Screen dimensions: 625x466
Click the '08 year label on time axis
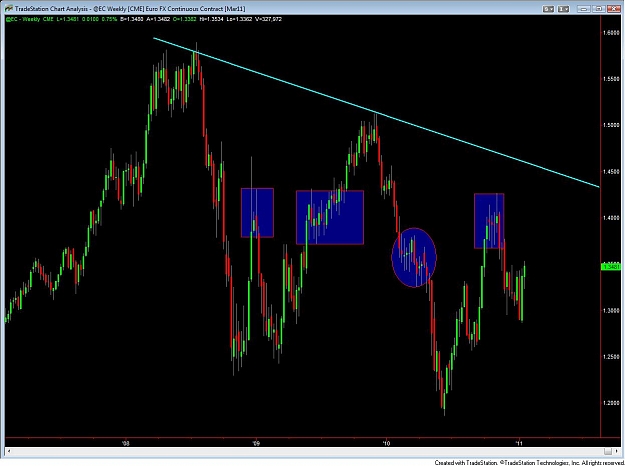point(126,442)
